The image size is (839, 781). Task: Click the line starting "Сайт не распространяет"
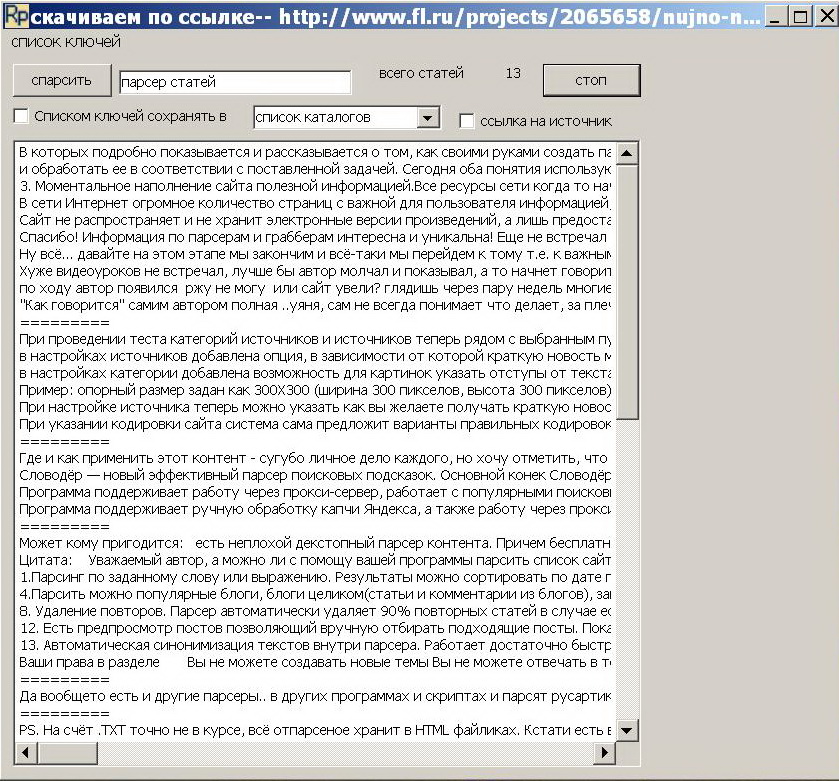(315, 220)
